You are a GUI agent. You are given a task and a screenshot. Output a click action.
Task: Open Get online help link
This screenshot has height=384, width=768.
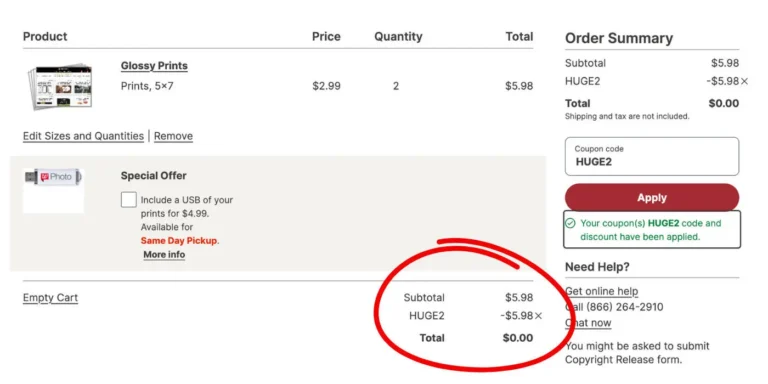601,291
